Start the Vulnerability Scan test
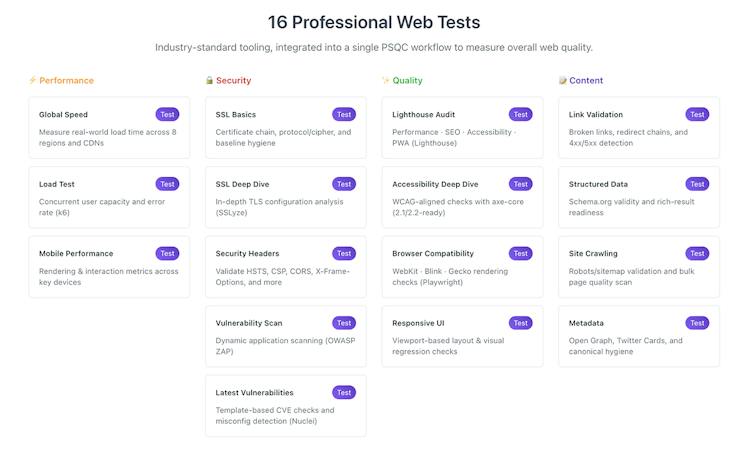The width and height of the screenshot is (750, 449). [344, 323]
